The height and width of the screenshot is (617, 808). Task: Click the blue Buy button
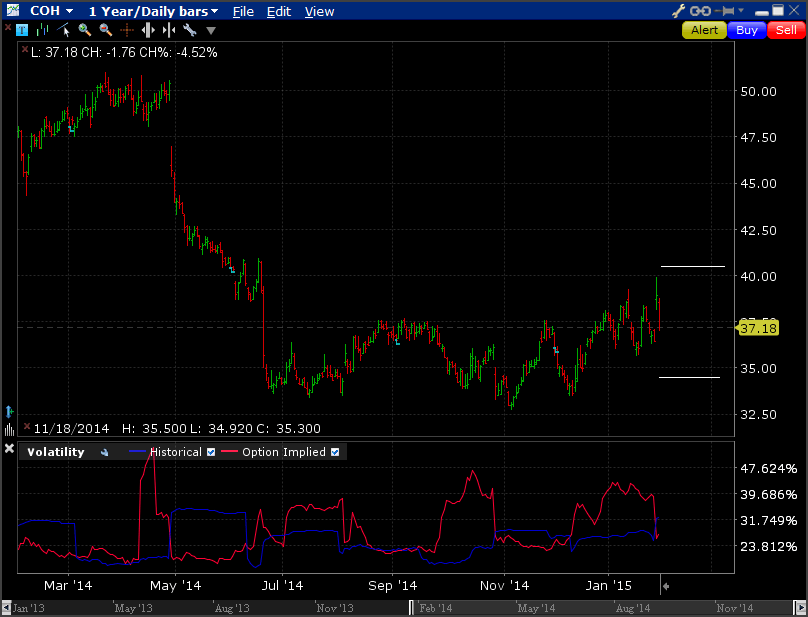tap(747, 30)
